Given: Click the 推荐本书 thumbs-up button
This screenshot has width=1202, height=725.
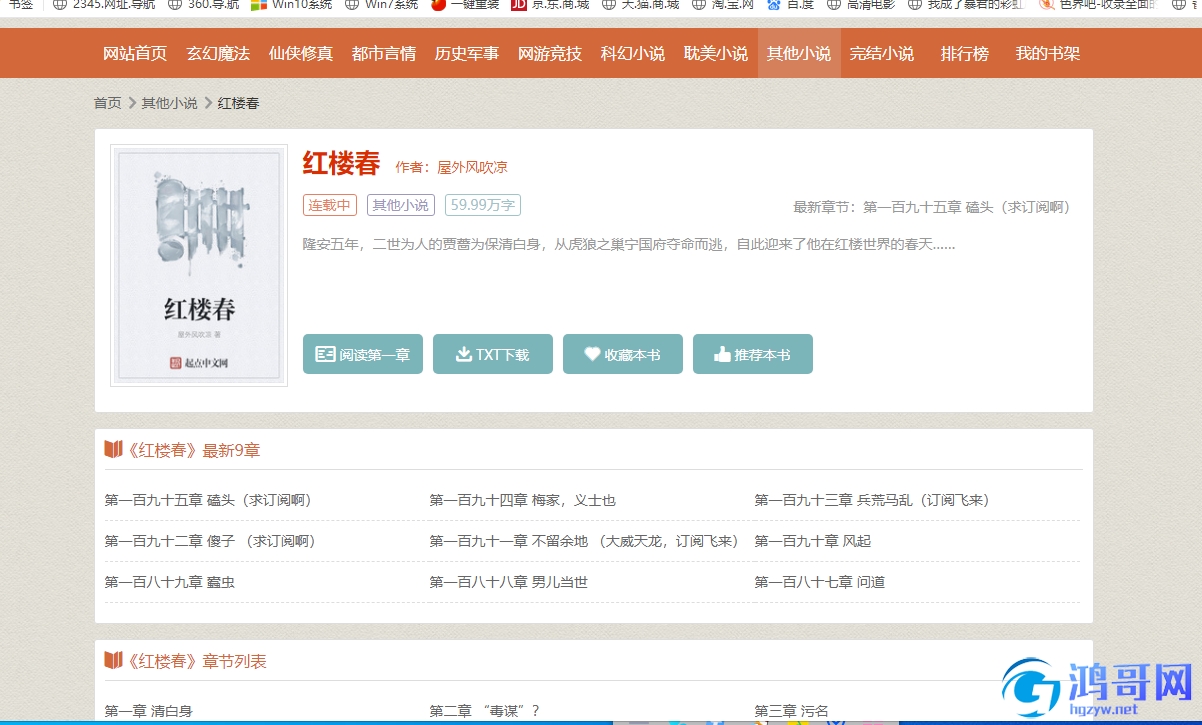Looking at the screenshot, I should click(x=753, y=354).
